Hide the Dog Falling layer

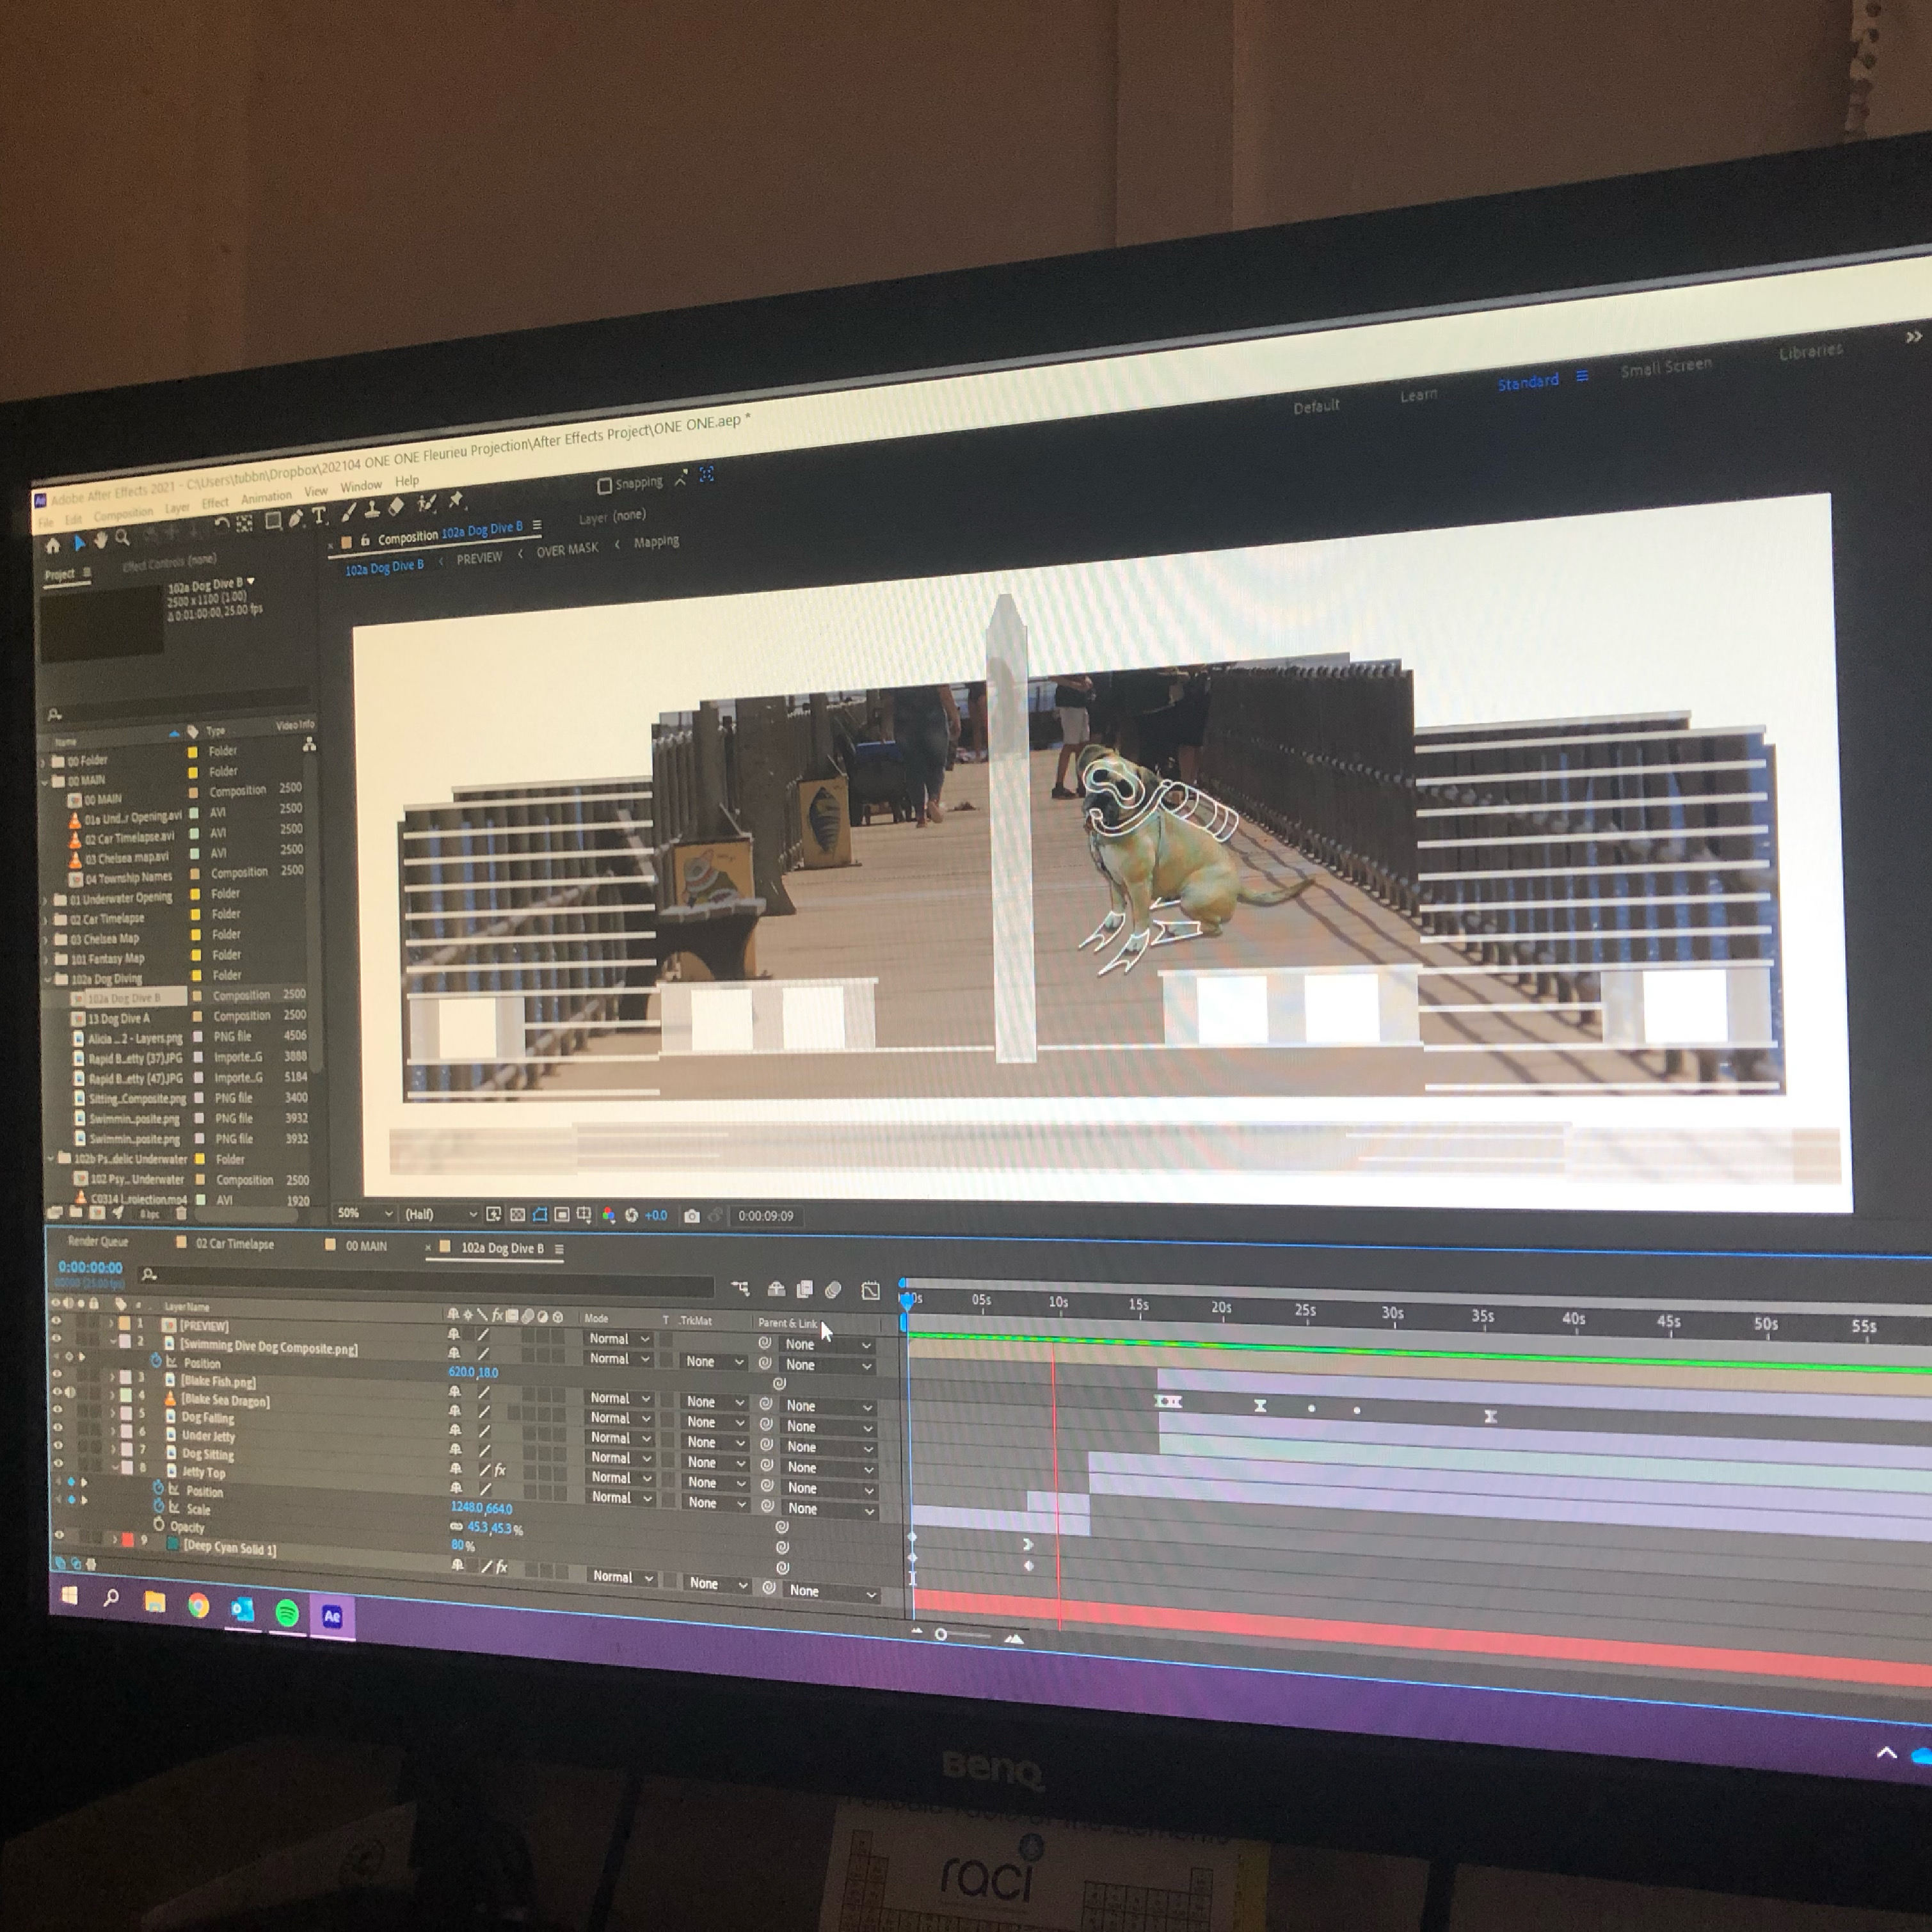tap(57, 1410)
